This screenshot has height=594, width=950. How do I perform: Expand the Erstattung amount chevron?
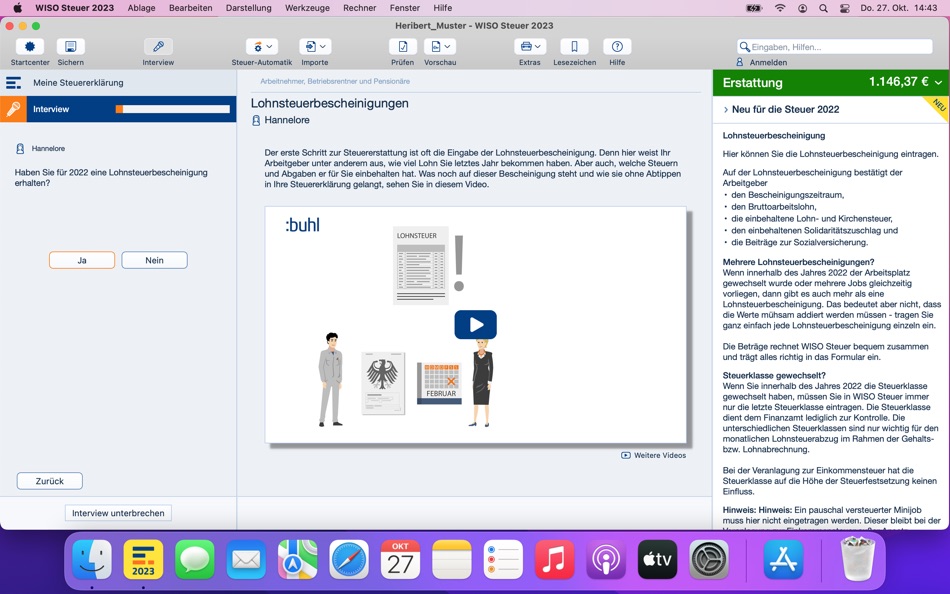point(938,82)
